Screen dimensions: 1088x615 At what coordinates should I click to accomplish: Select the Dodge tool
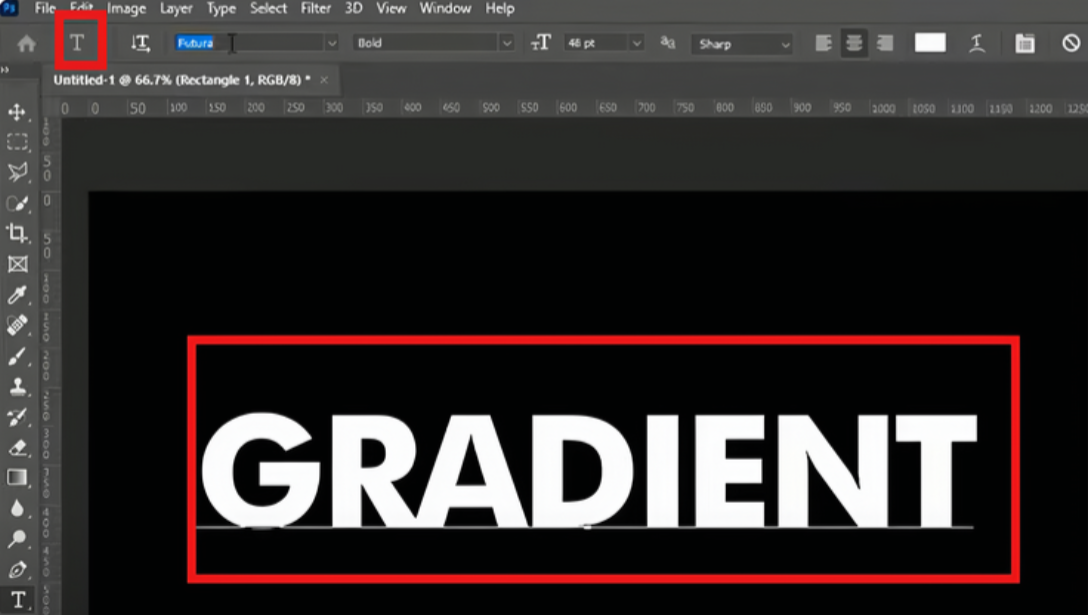(x=17, y=539)
